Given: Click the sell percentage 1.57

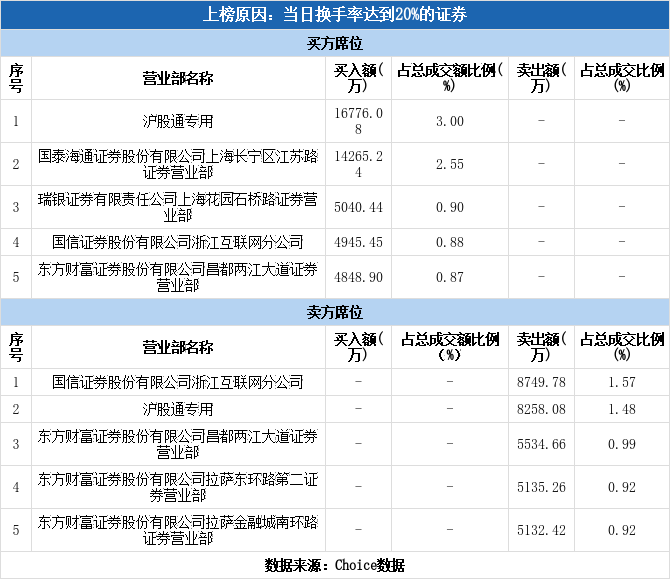Looking at the screenshot, I should point(622,382).
